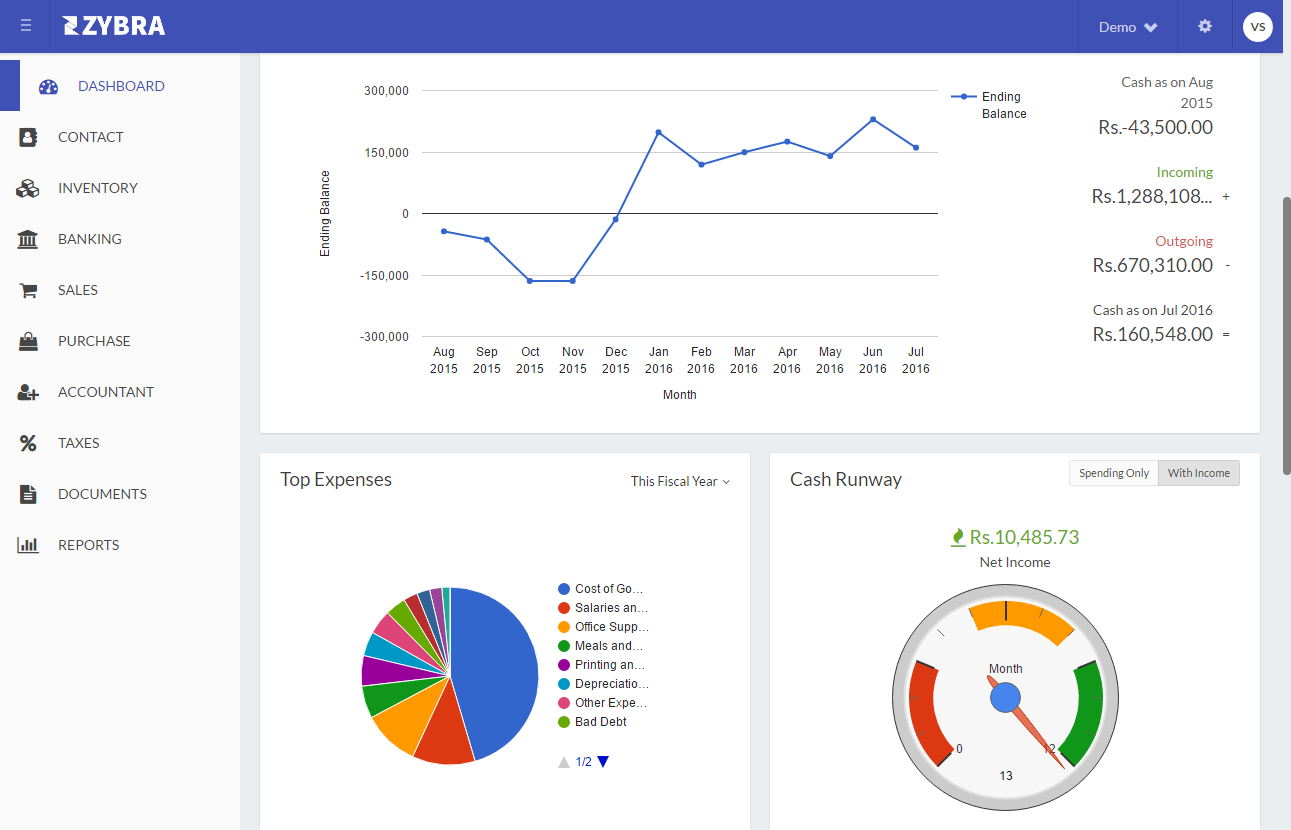
Task: Click the green gauge arc segment
Action: point(1083,713)
